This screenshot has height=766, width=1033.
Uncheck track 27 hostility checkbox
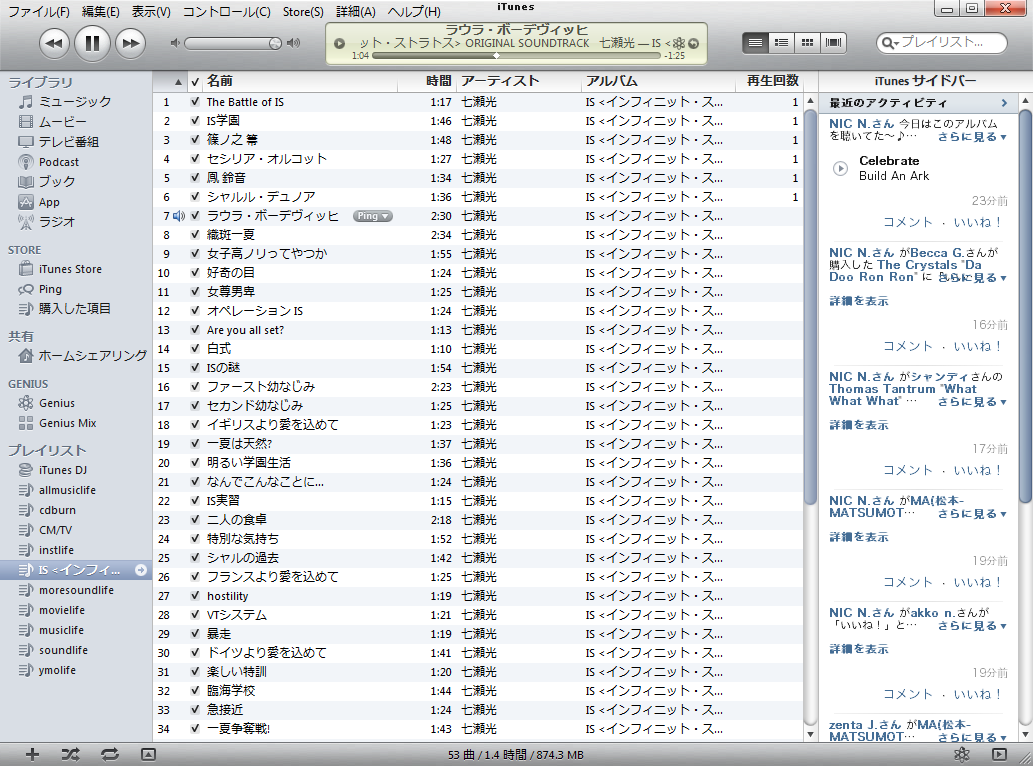(x=195, y=596)
